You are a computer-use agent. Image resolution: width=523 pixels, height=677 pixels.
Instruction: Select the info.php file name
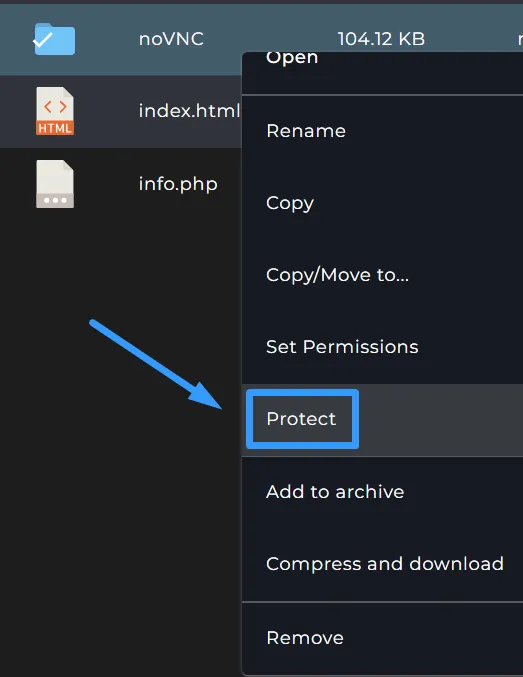point(178,184)
